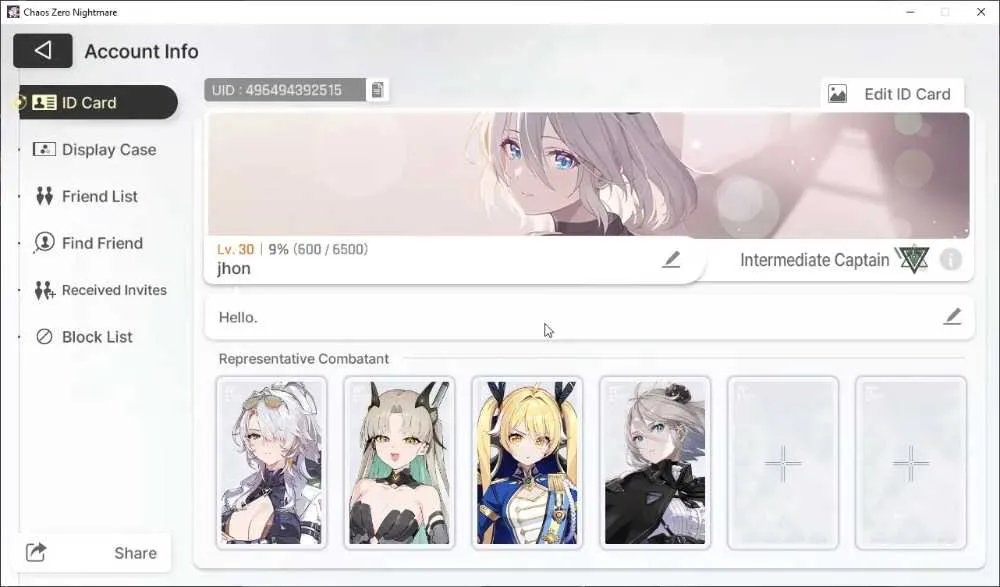Open the Friend List section
The width and height of the screenshot is (1000, 587).
pos(86,197)
